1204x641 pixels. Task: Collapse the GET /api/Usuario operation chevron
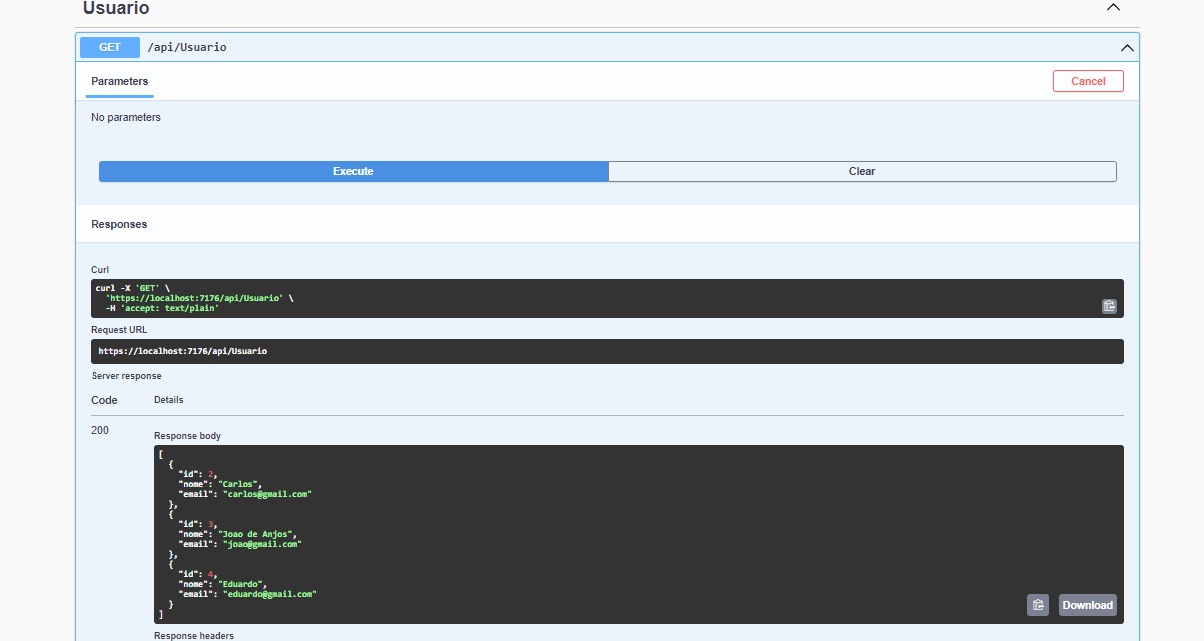click(x=1127, y=47)
